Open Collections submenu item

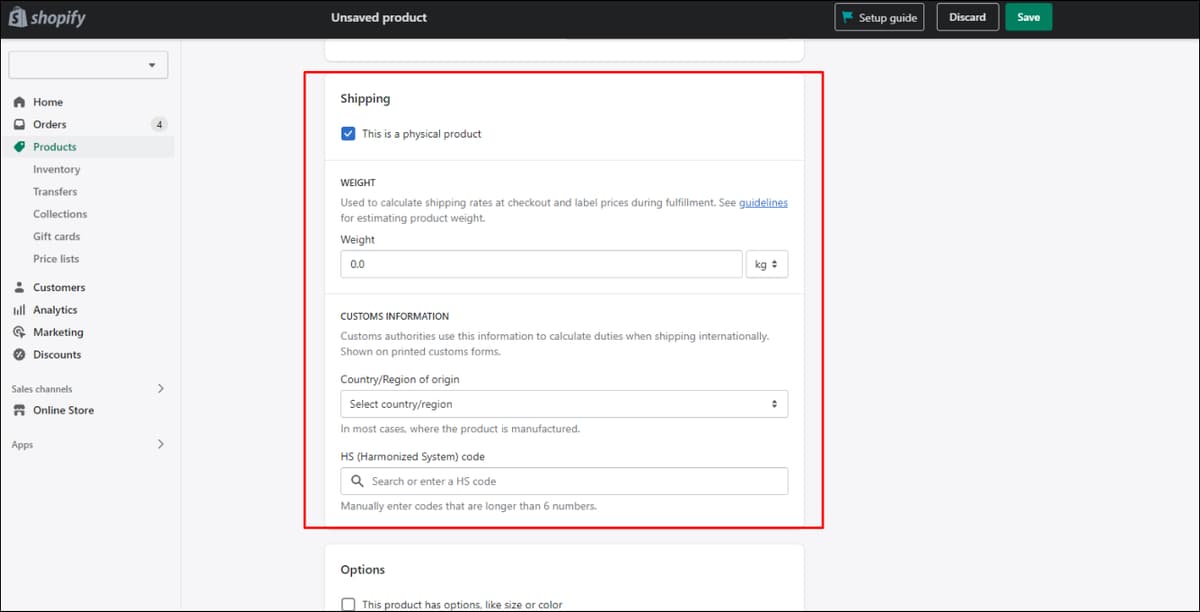coord(60,214)
